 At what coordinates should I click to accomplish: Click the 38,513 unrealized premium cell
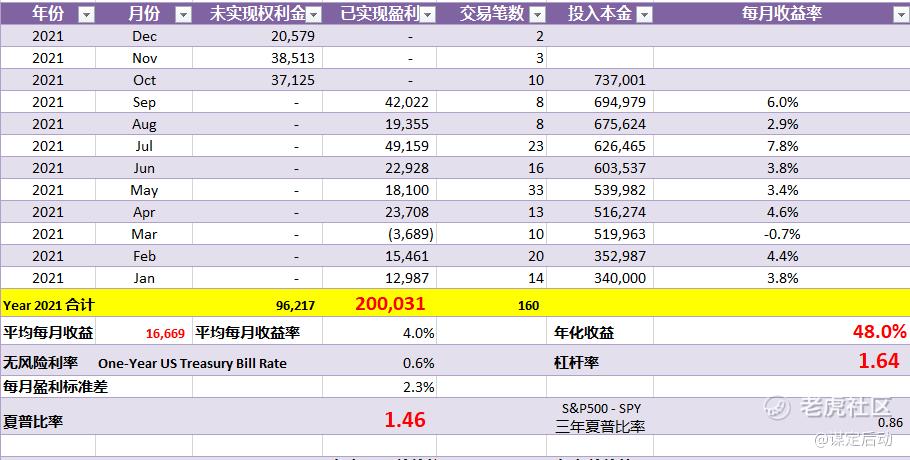[x=257, y=58]
